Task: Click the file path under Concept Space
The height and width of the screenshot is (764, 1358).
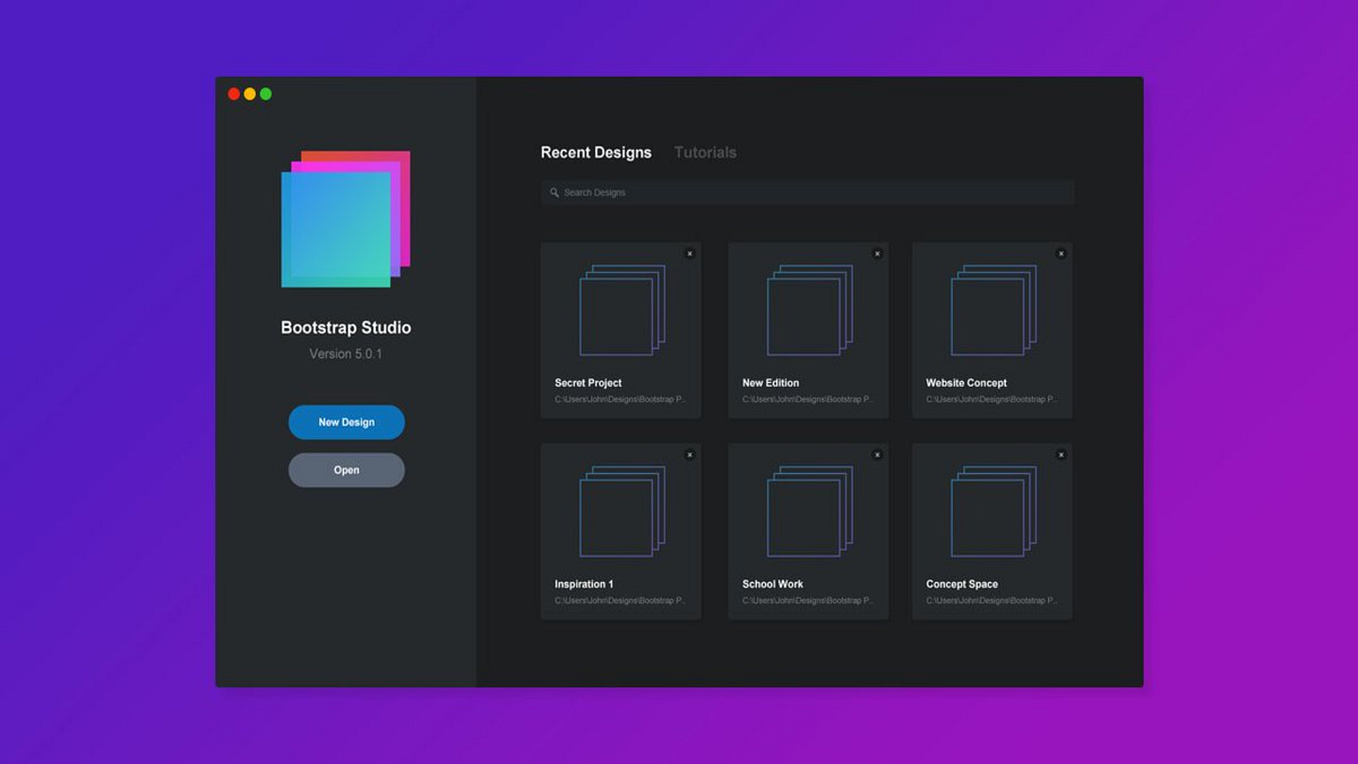Action: coord(992,601)
